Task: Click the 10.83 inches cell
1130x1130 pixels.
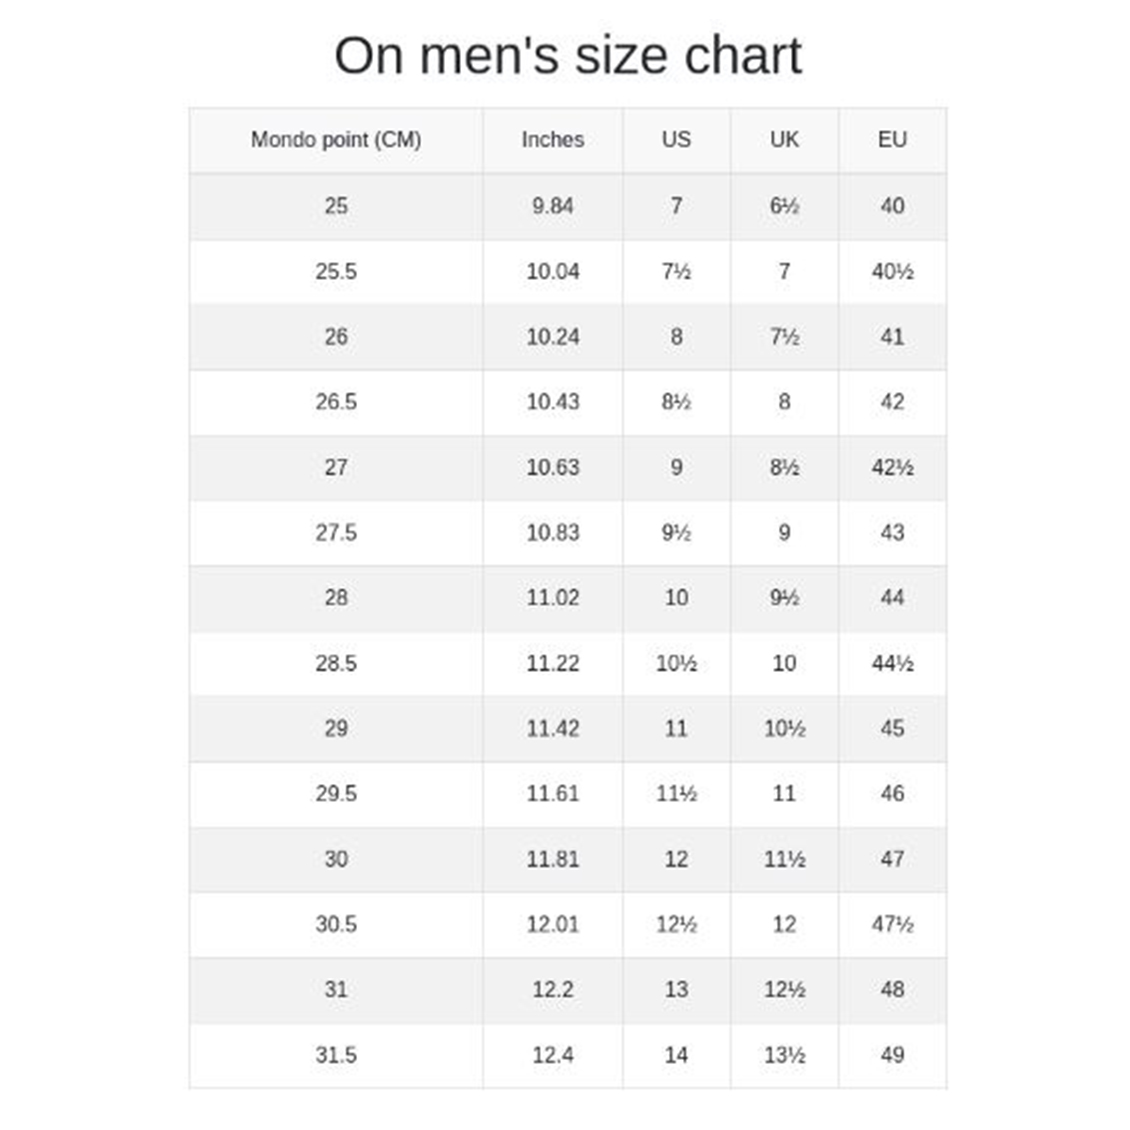Action: point(552,533)
